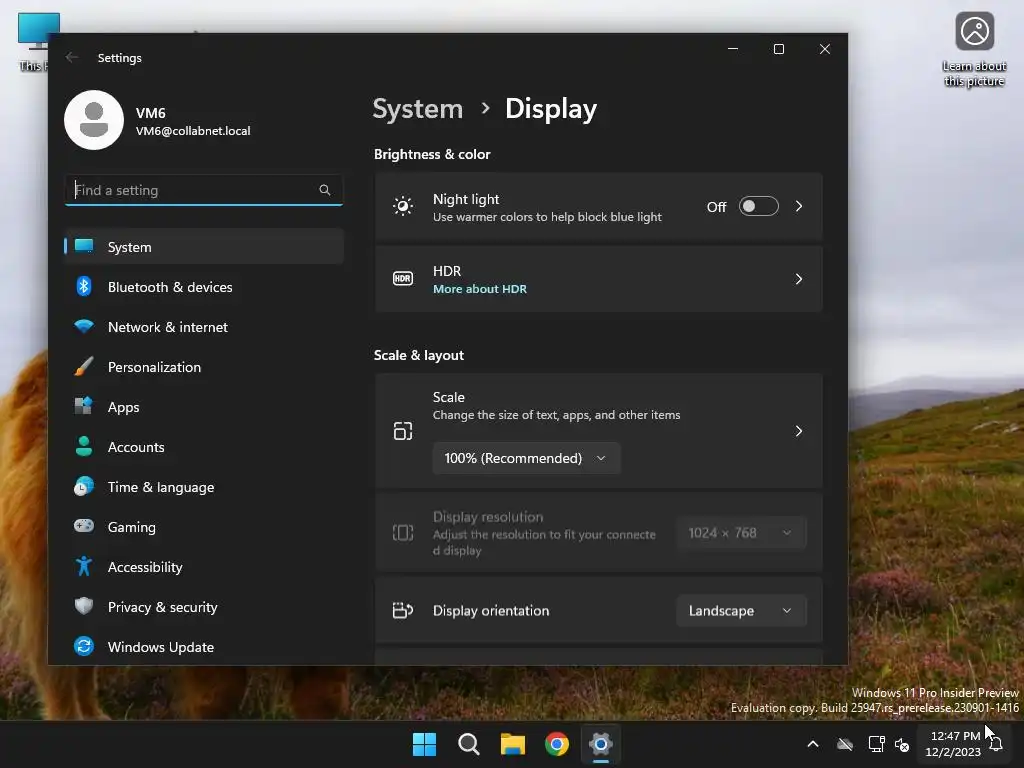Click the Windows Update sync icon
The height and width of the screenshot is (768, 1024).
click(84, 646)
